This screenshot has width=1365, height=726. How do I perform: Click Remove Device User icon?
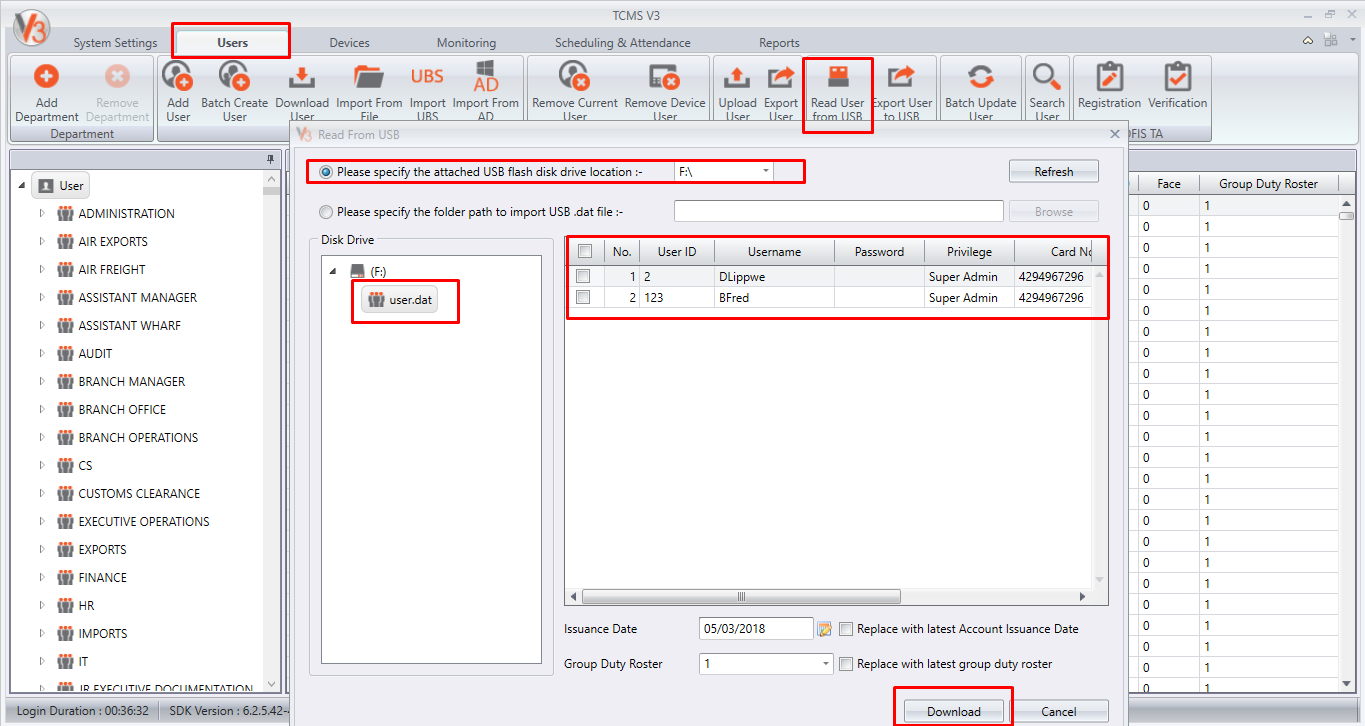point(665,77)
